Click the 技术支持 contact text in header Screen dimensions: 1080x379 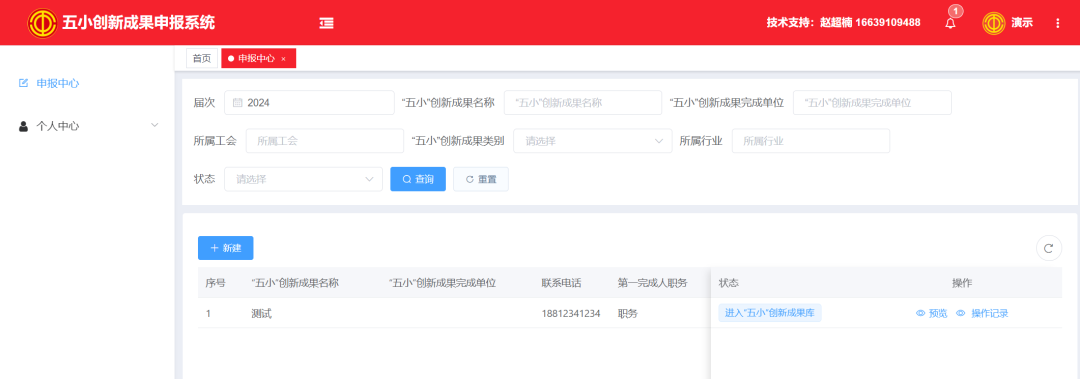click(x=844, y=23)
